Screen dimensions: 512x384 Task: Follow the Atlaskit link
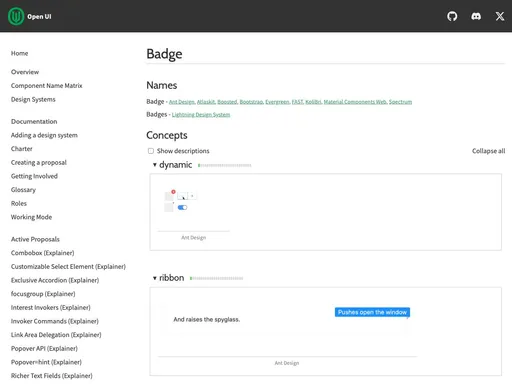click(x=206, y=102)
